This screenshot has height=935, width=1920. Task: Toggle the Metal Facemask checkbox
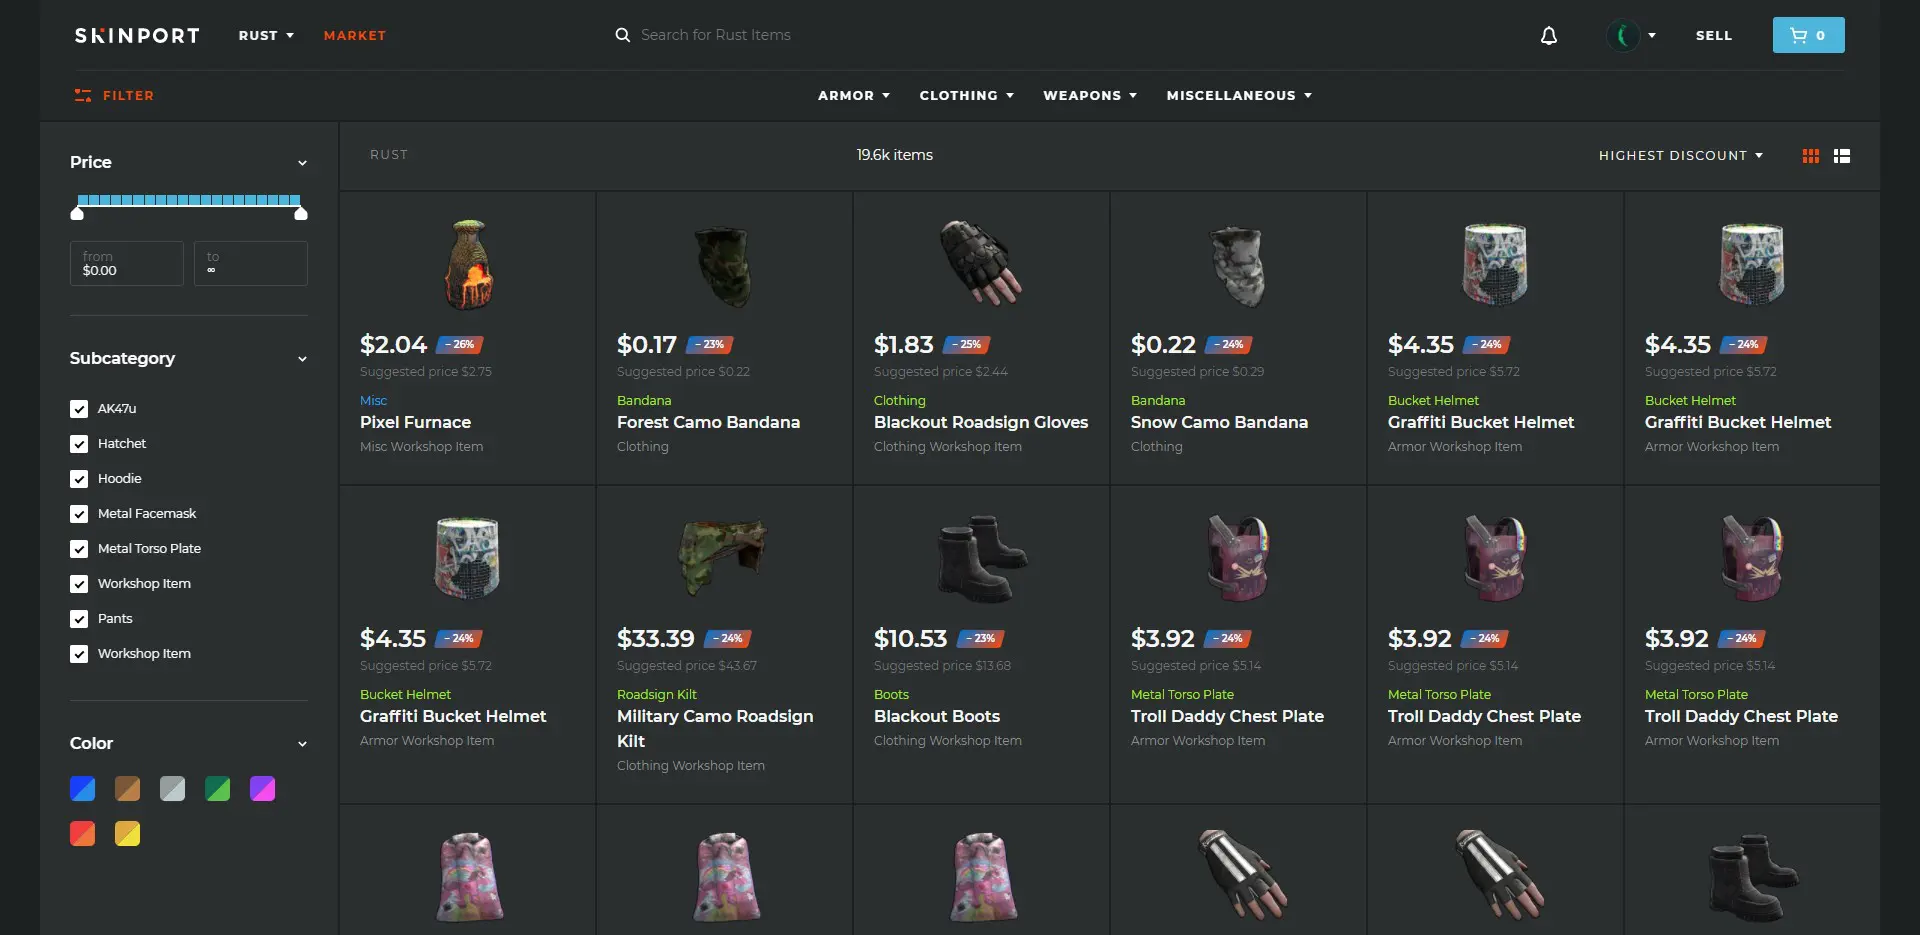79,514
